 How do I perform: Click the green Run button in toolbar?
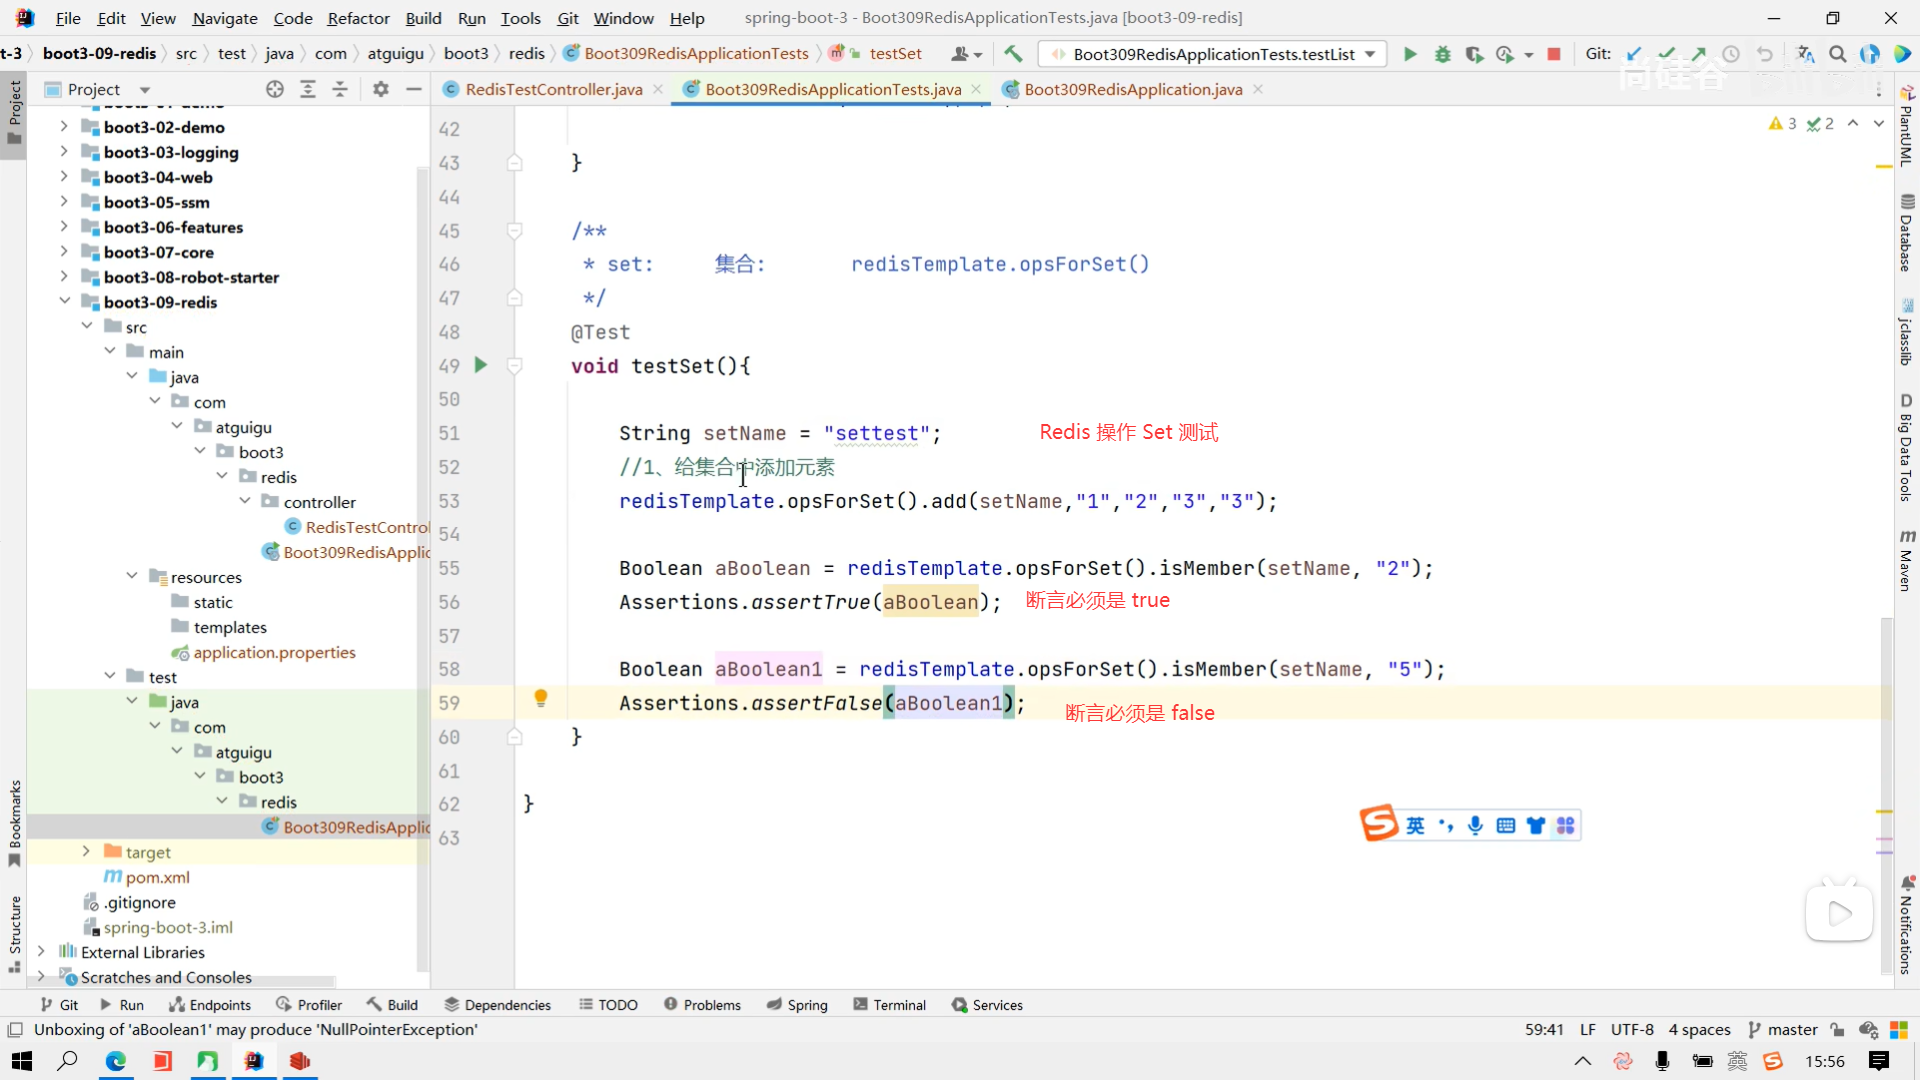pyautogui.click(x=1410, y=54)
